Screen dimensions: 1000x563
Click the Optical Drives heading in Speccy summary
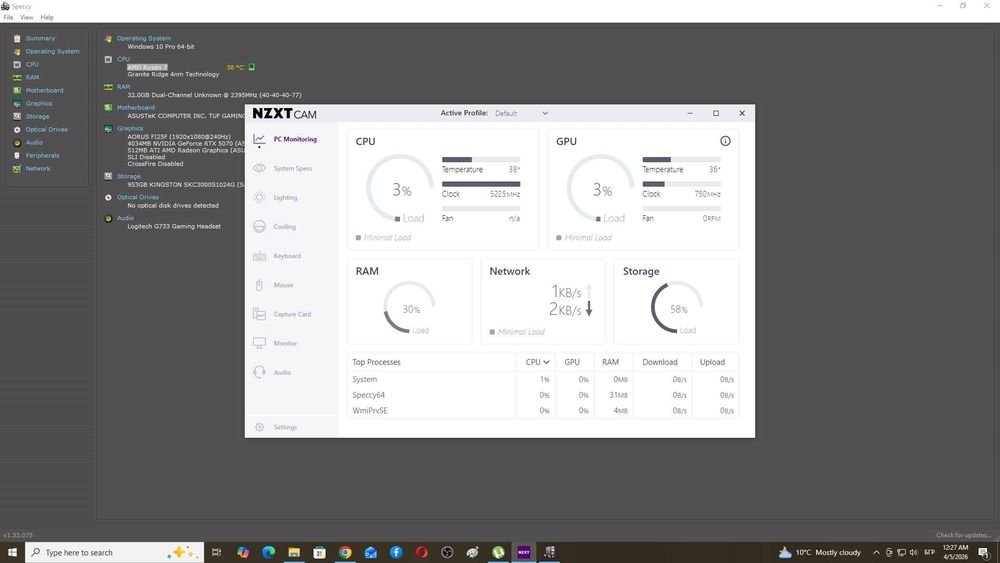point(138,197)
